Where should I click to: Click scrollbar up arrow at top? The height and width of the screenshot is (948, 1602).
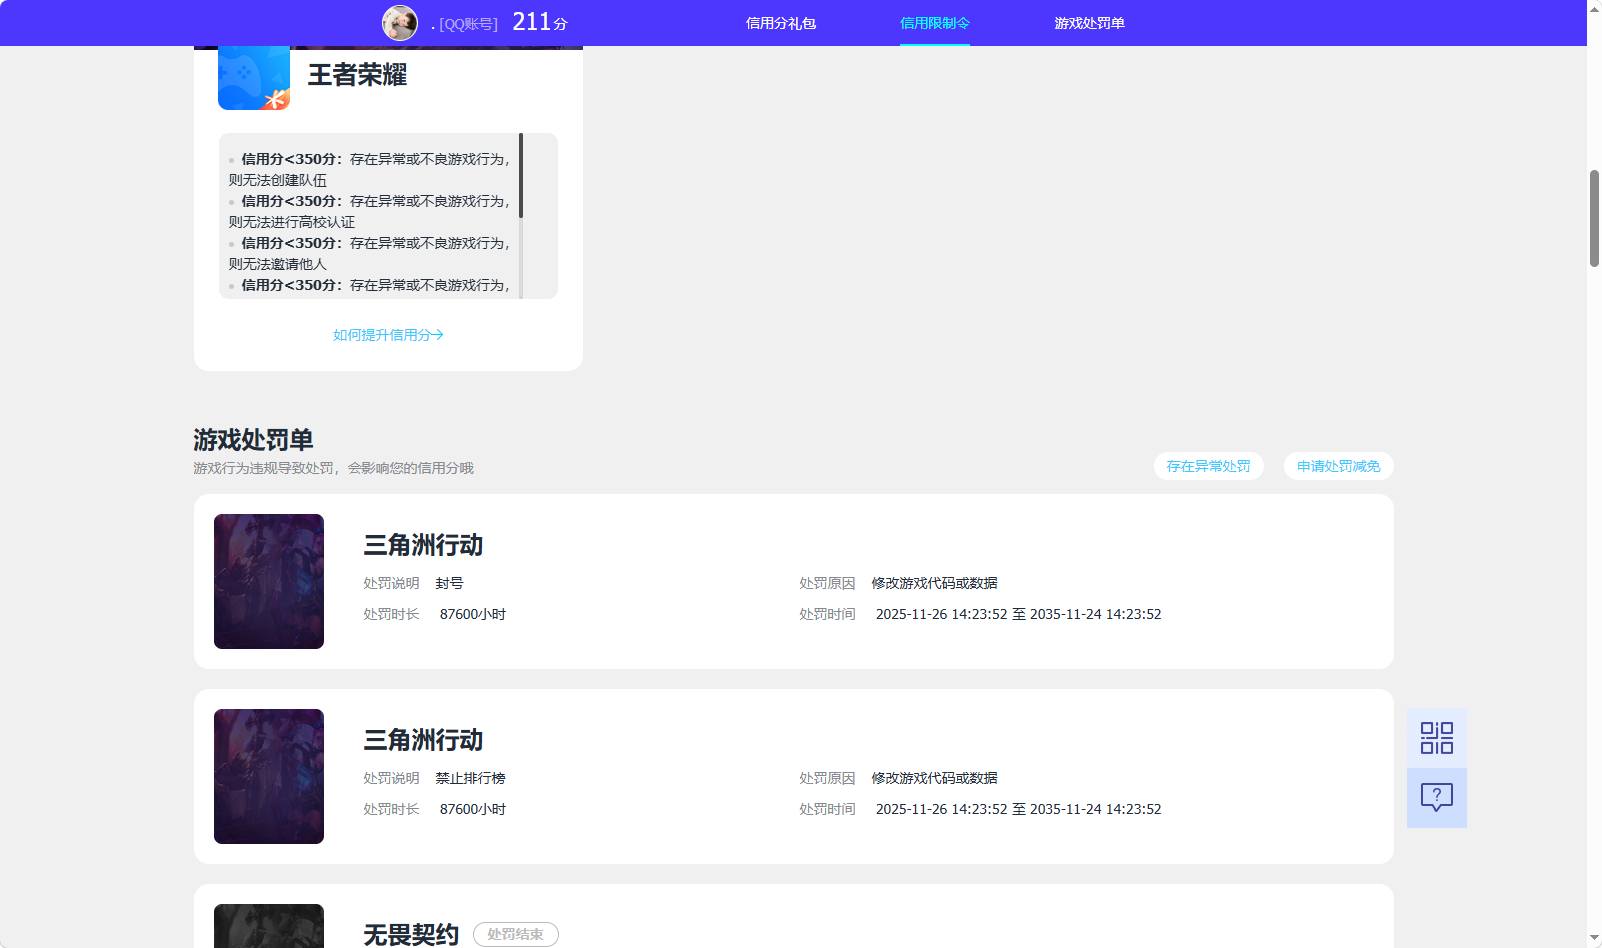pos(1594,8)
